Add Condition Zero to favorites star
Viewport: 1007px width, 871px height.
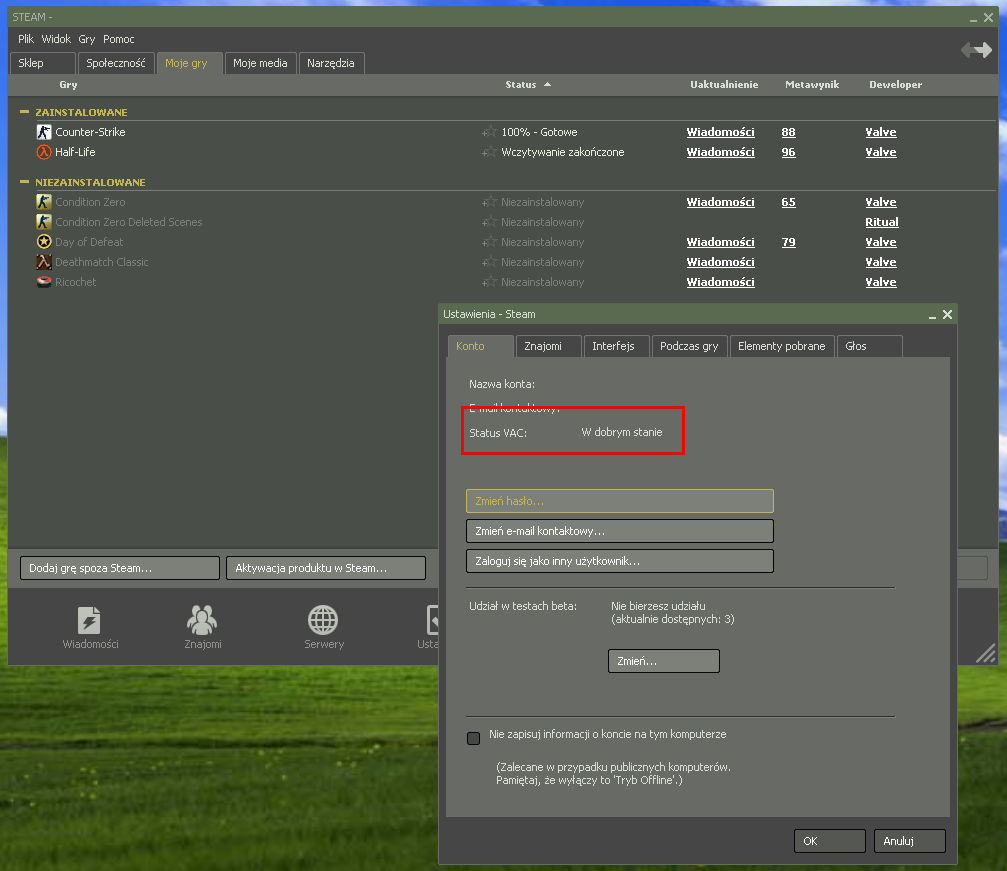click(489, 202)
